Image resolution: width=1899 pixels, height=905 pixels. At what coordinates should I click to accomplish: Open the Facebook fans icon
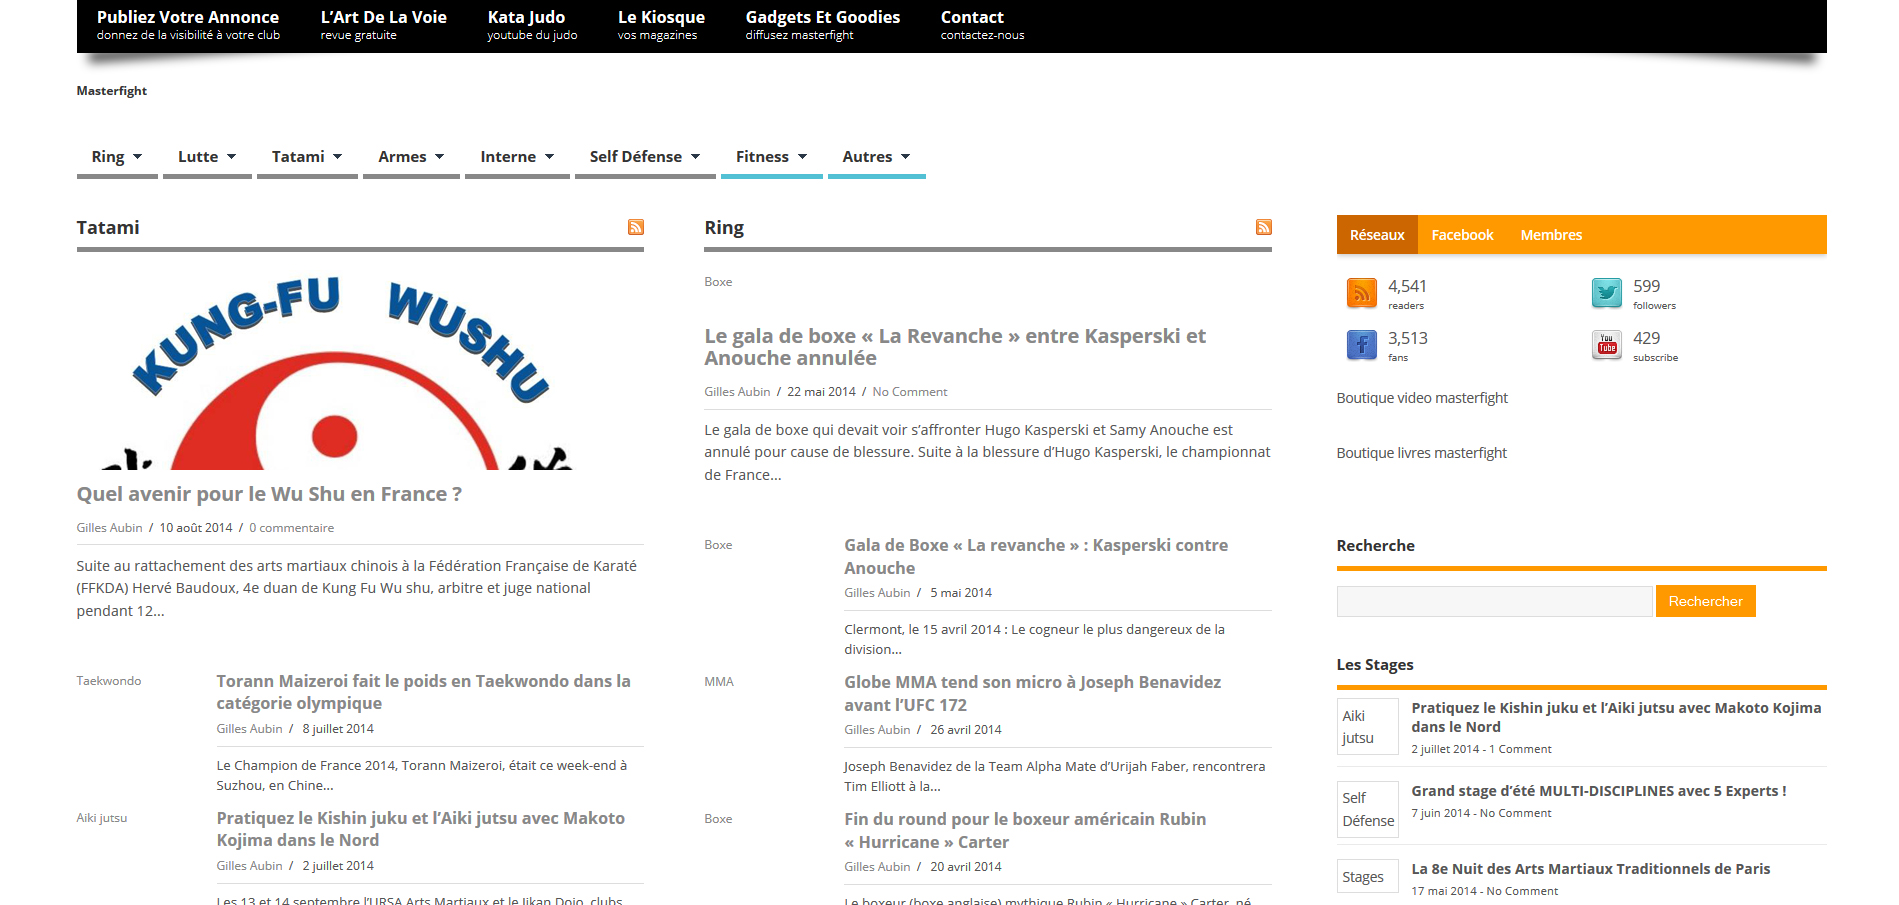(x=1361, y=345)
